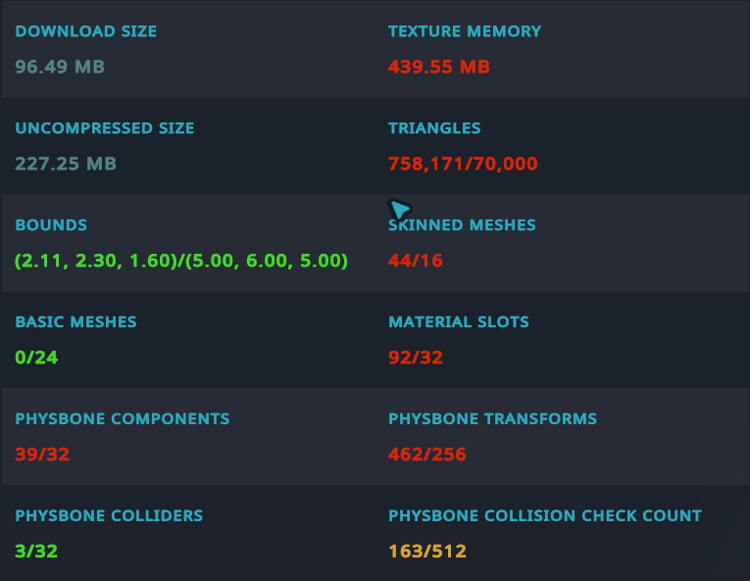Select the 439.55 MB texture memory value
Screen dimensions: 750x581
(439, 67)
